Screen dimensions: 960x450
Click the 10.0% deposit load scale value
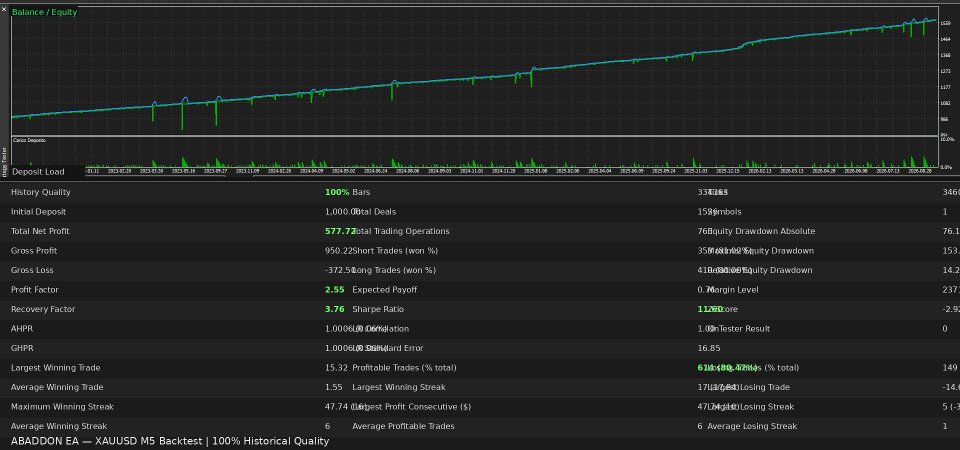(x=946, y=140)
